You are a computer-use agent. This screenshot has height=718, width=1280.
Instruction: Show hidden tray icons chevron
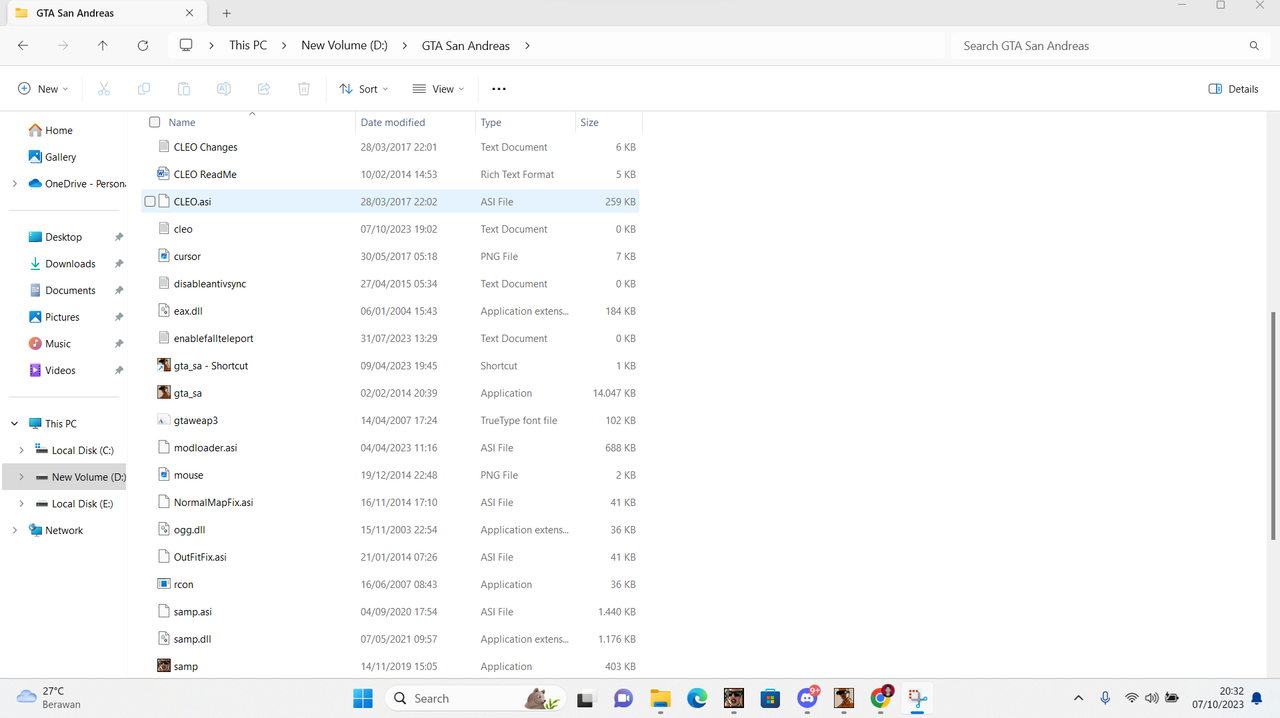coord(1078,698)
